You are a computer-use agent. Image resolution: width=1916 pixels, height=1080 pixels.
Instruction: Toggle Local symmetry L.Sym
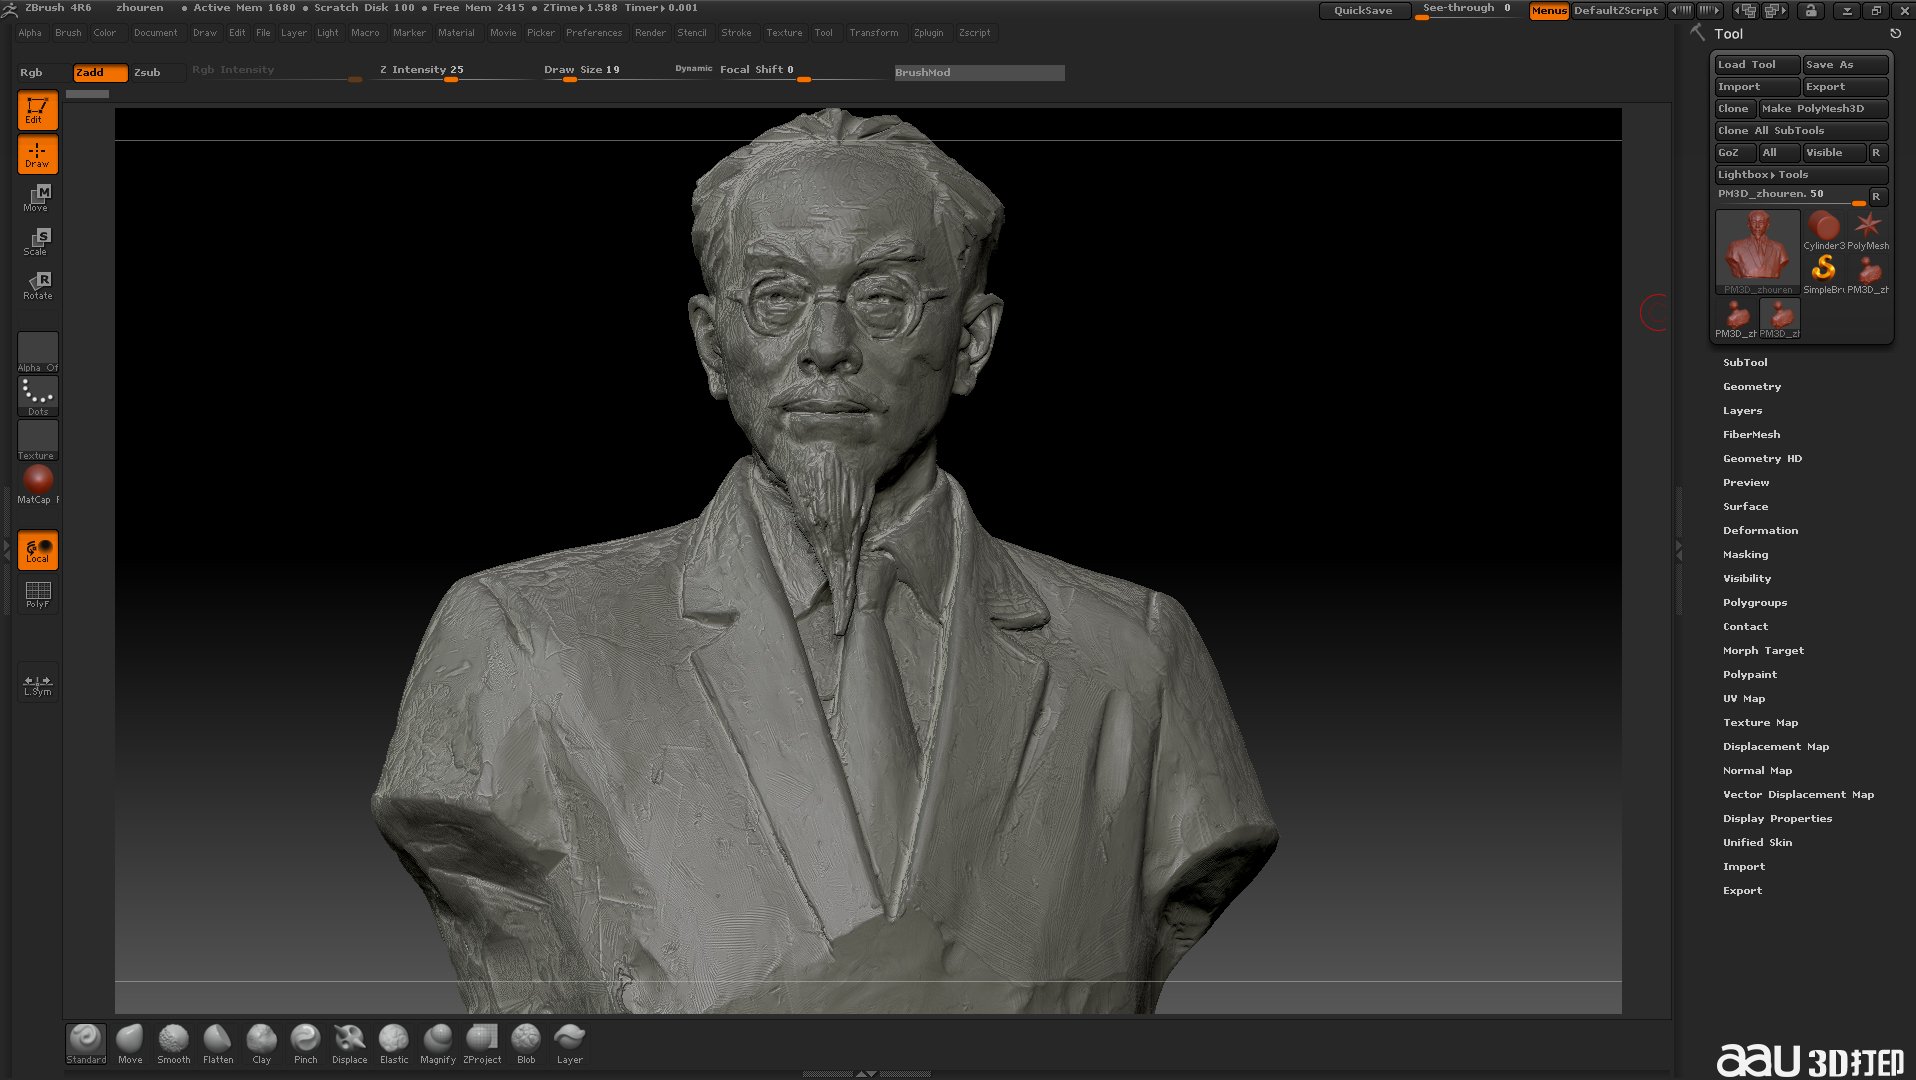[x=38, y=685]
